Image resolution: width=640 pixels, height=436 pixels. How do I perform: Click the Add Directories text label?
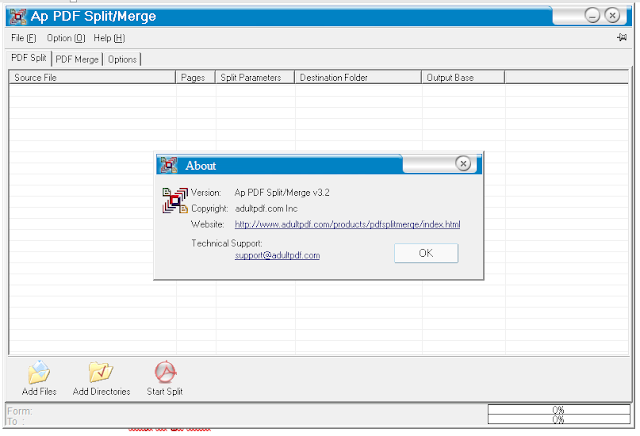point(101,392)
